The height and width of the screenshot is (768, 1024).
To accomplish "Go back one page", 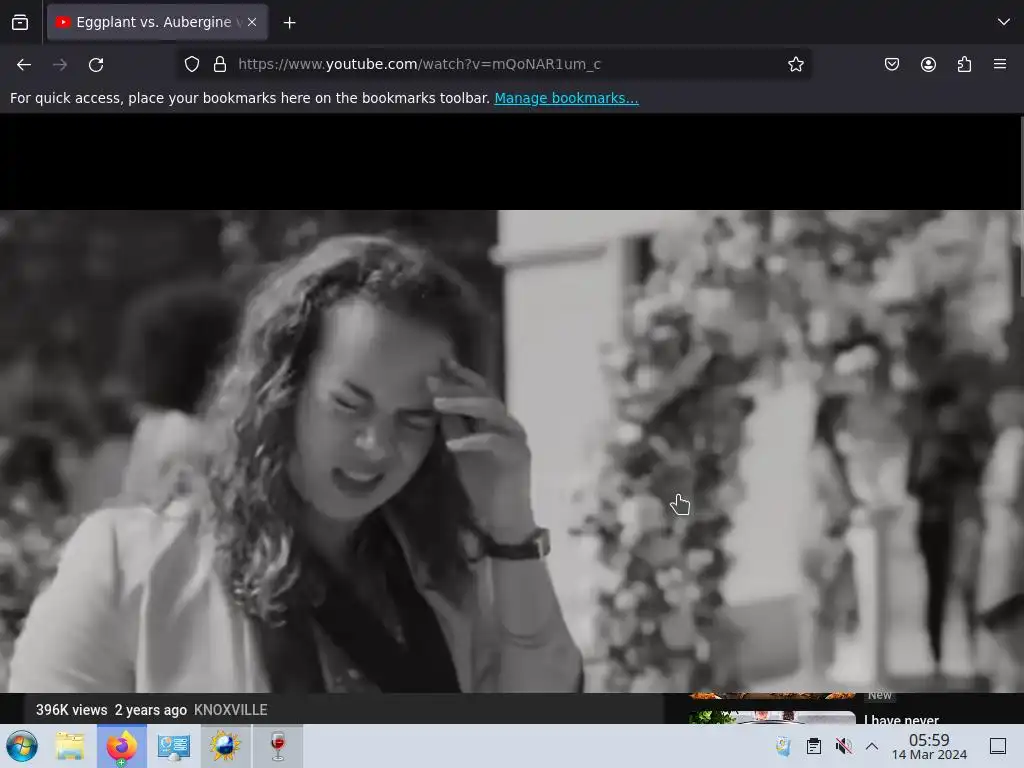I will click(x=24, y=65).
